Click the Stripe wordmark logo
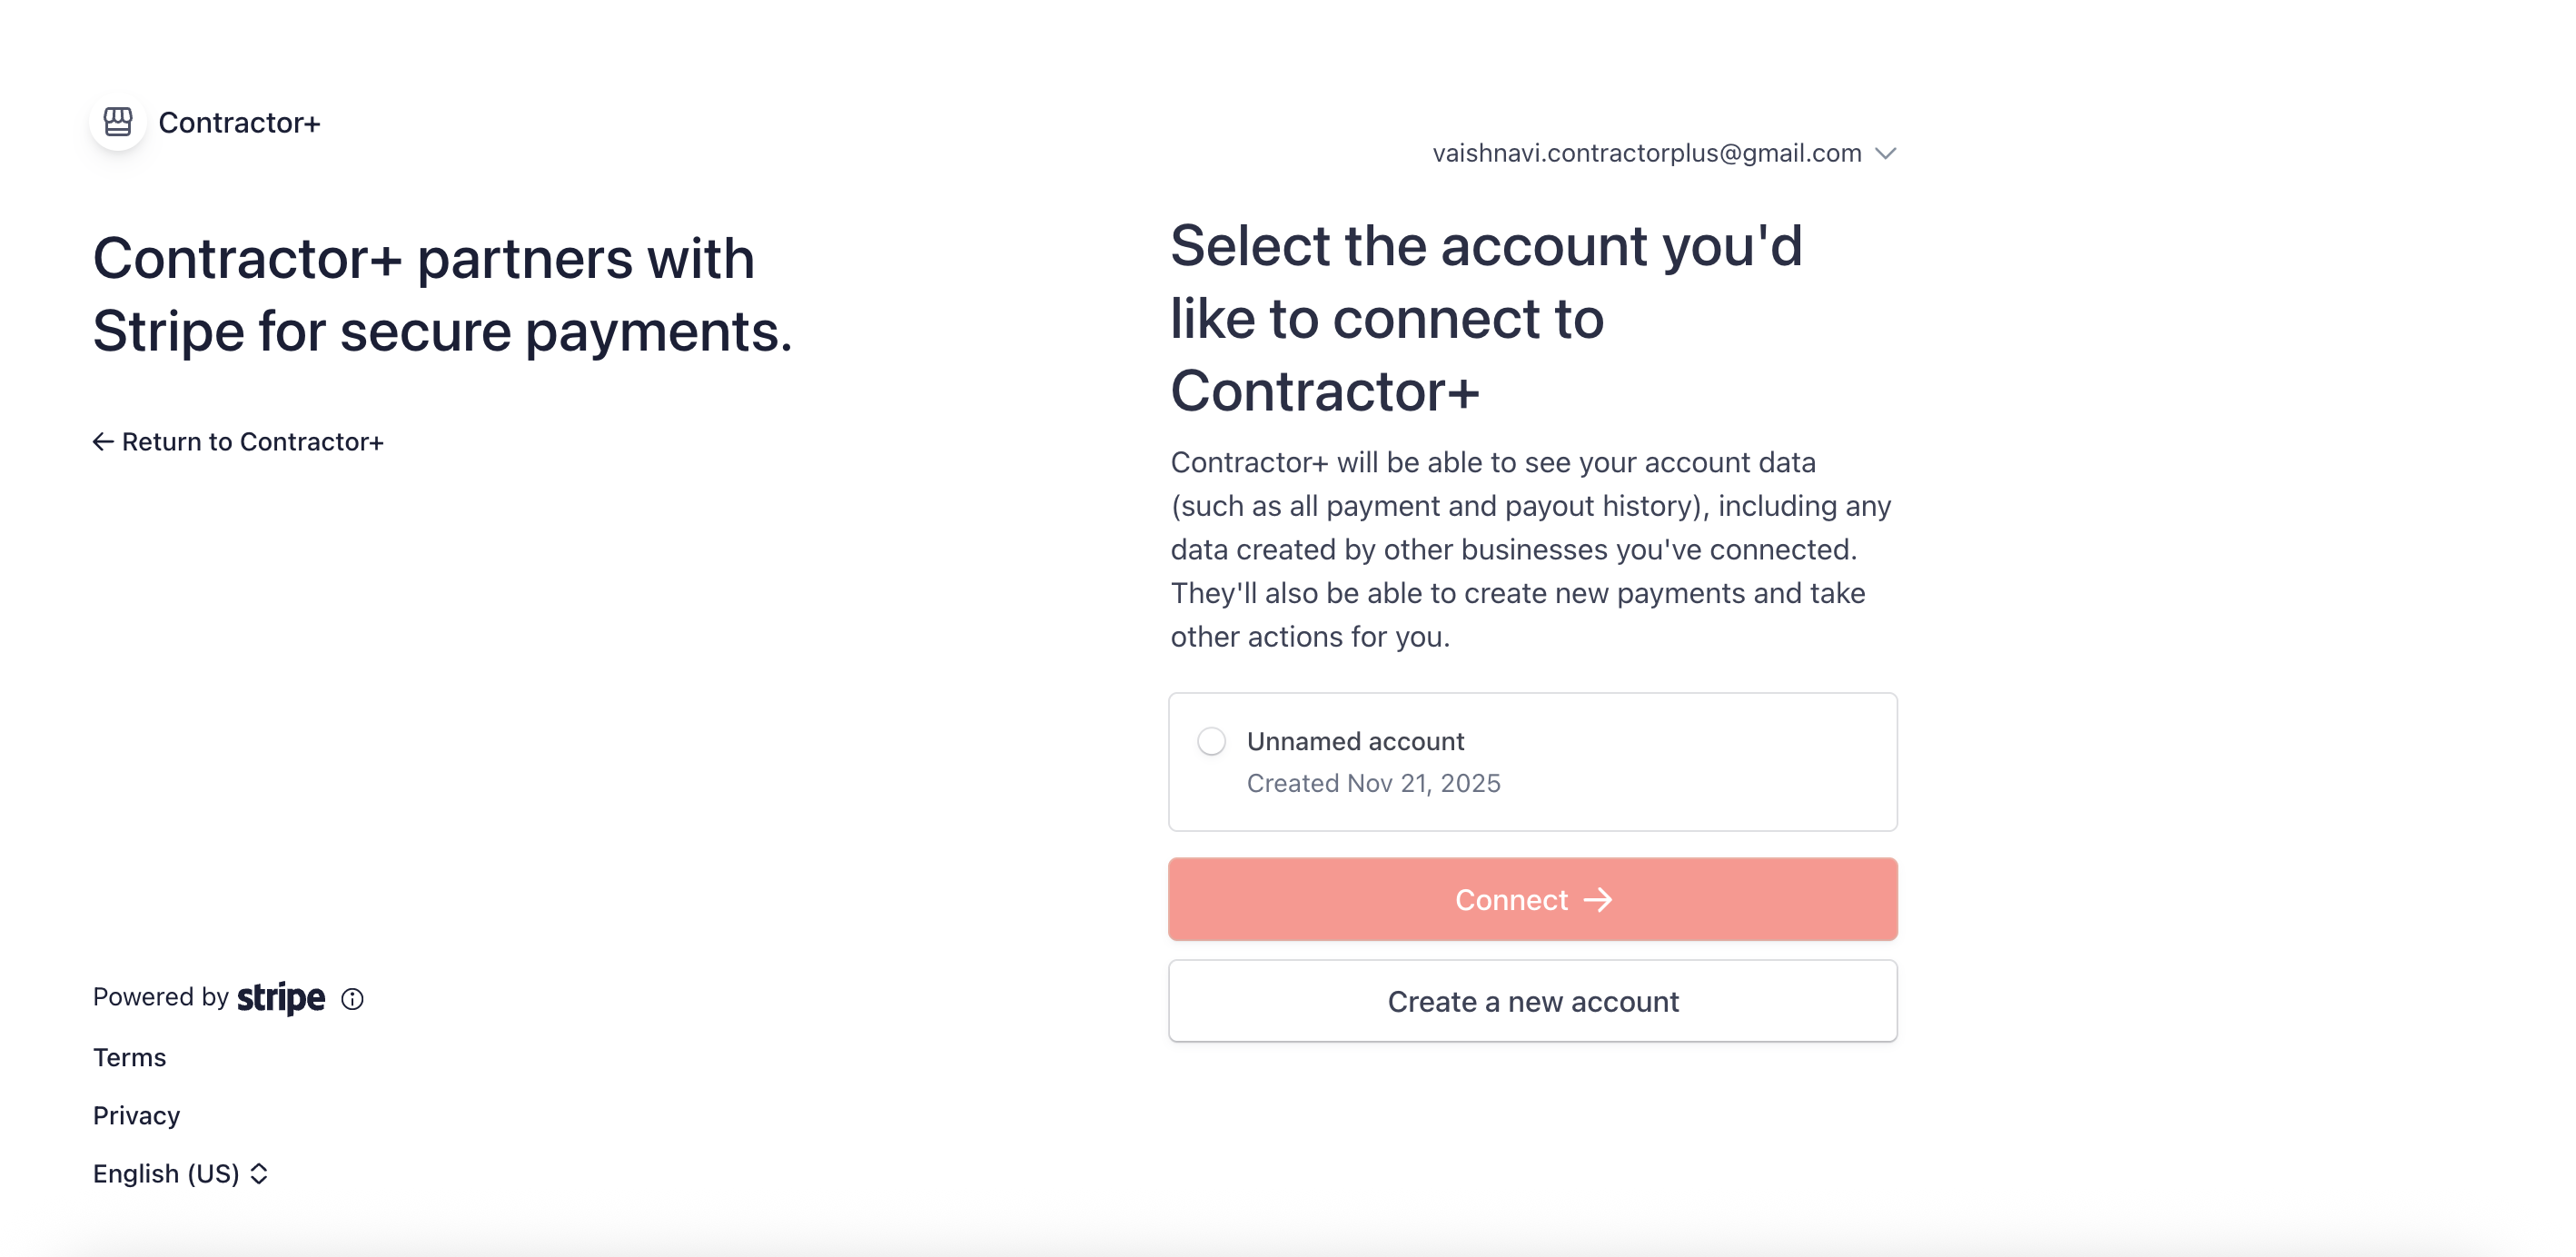 (x=281, y=998)
